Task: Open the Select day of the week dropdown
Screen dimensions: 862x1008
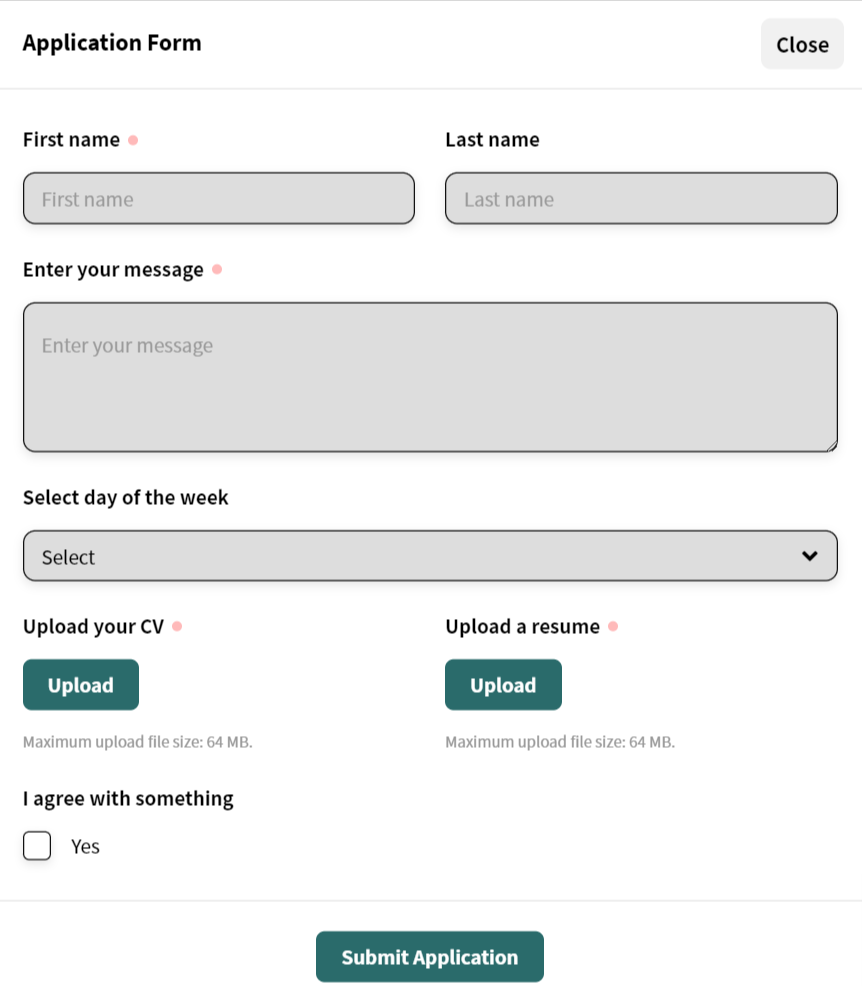Action: (430, 556)
